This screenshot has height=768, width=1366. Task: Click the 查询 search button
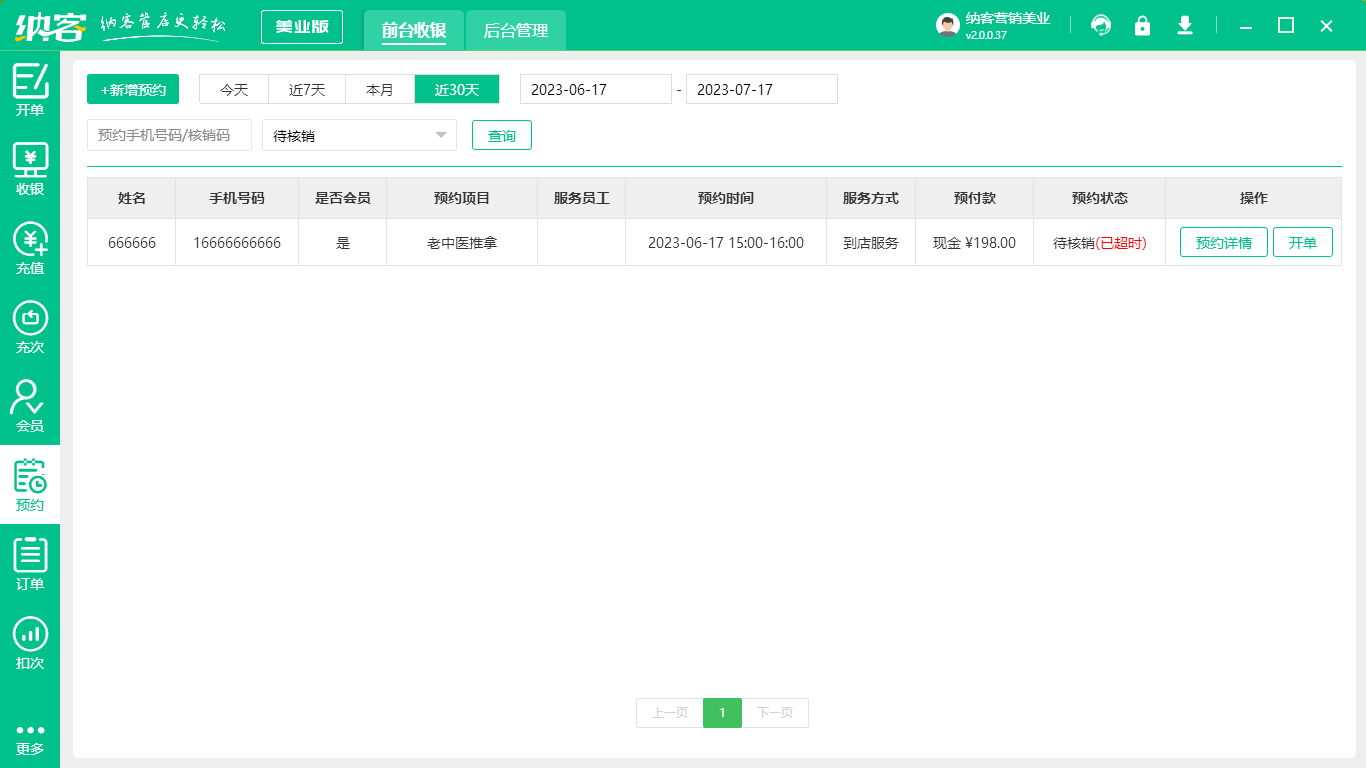tap(501, 135)
